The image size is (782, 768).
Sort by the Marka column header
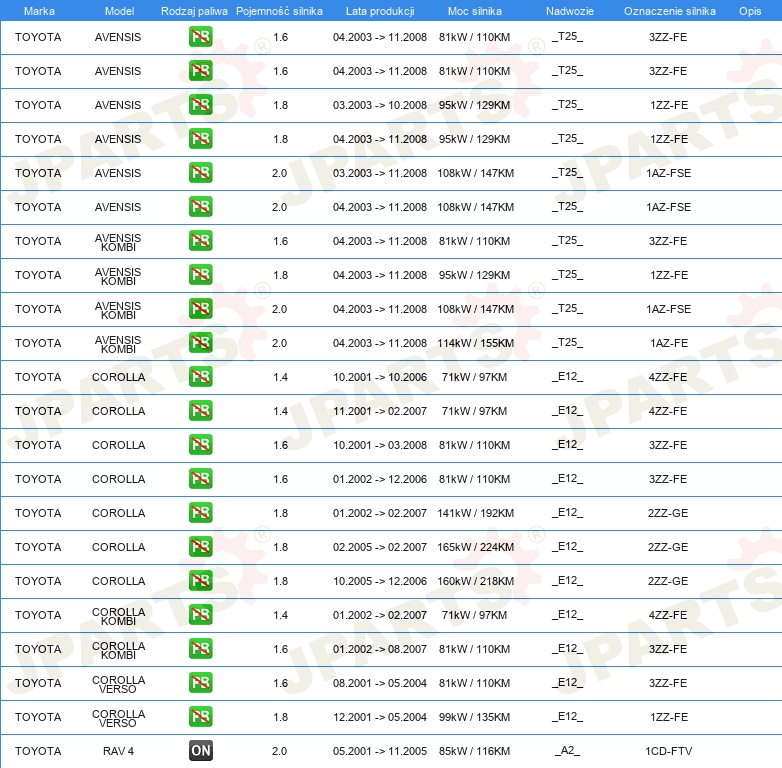point(39,11)
